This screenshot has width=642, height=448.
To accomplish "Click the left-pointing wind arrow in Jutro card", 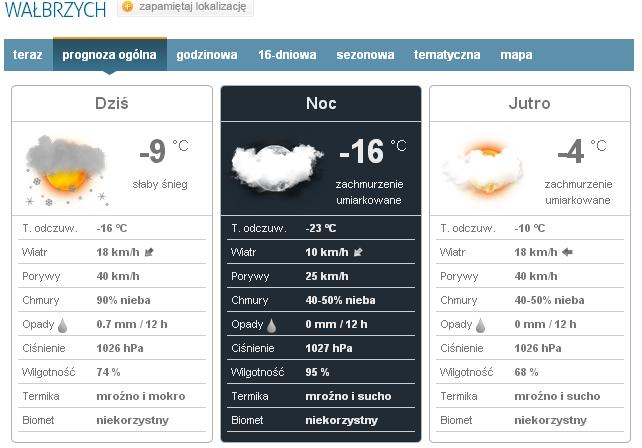I will tap(567, 252).
